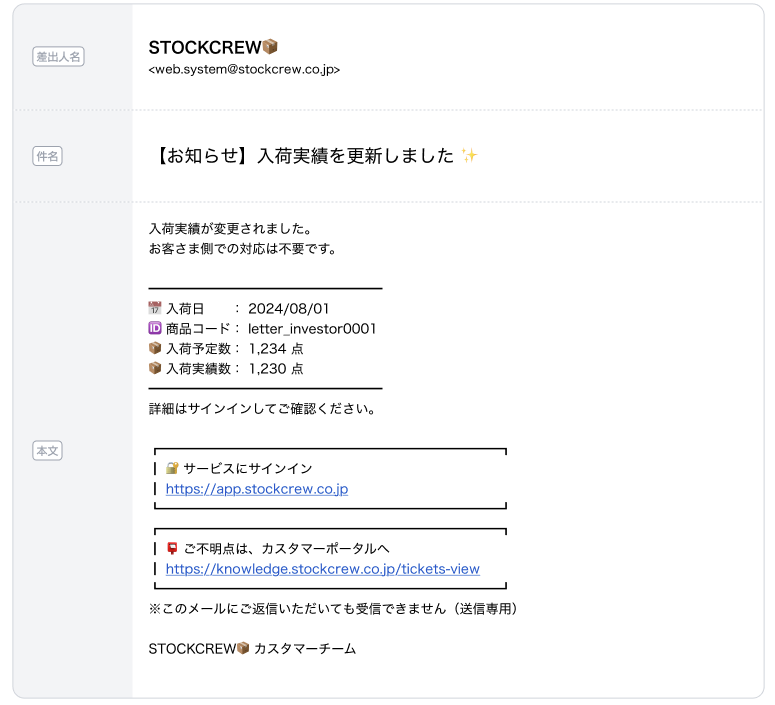The image size is (775, 705).
Task: Click the lock icon beside サービスにサインイン
Action: coord(172,468)
